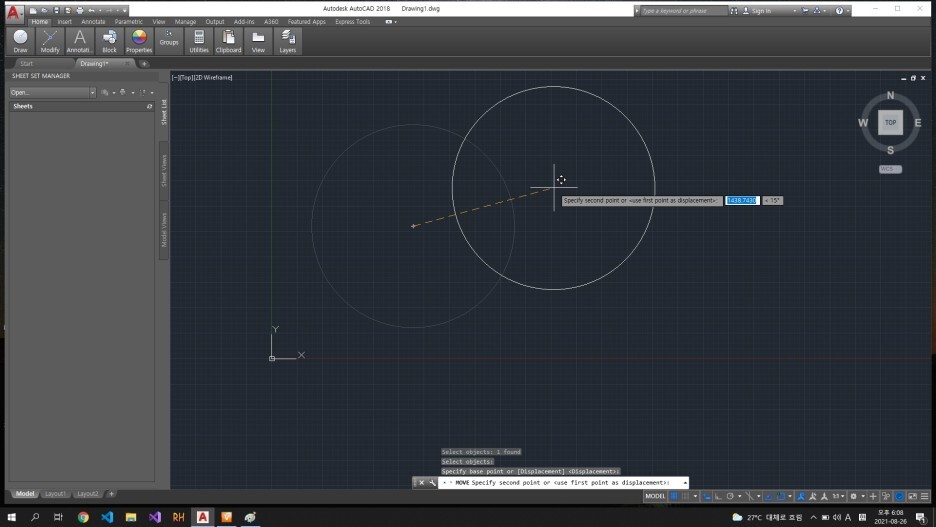Image resolution: width=936 pixels, height=527 pixels.
Task: Click the New file icon in quick access toolbar
Action: (x=32, y=10)
